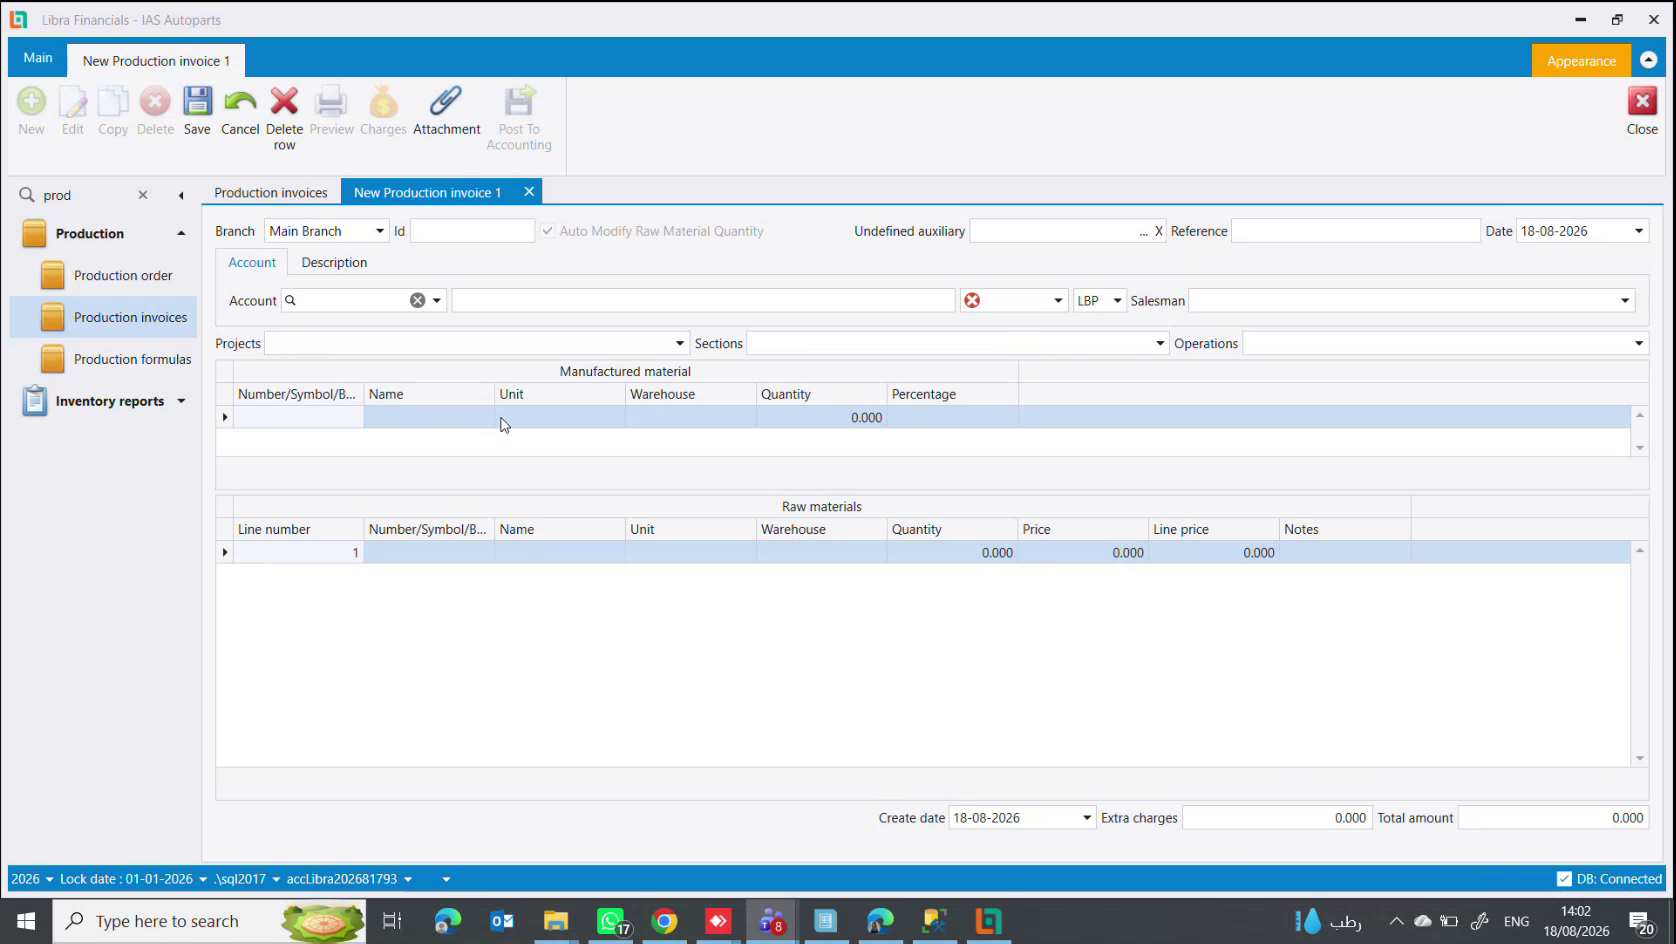Expand the Salesman dropdown
1676x944 pixels.
point(1625,300)
